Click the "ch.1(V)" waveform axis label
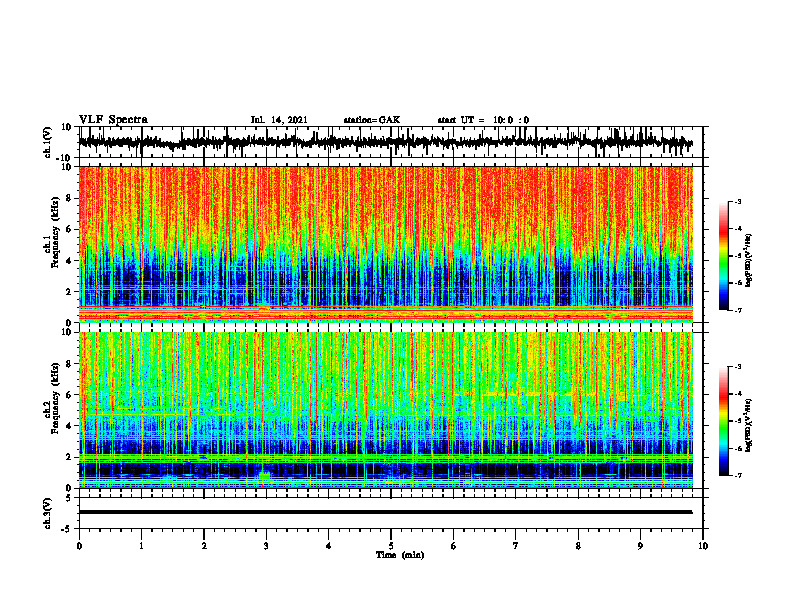 pyautogui.click(x=48, y=142)
